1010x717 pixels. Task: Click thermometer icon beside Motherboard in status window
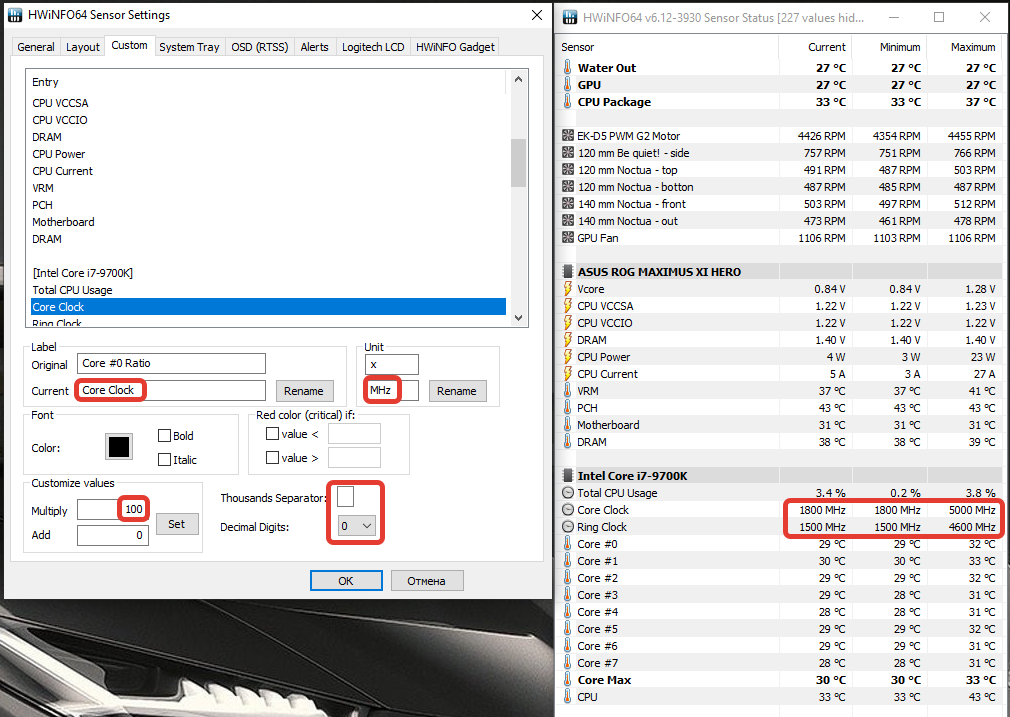(567, 425)
